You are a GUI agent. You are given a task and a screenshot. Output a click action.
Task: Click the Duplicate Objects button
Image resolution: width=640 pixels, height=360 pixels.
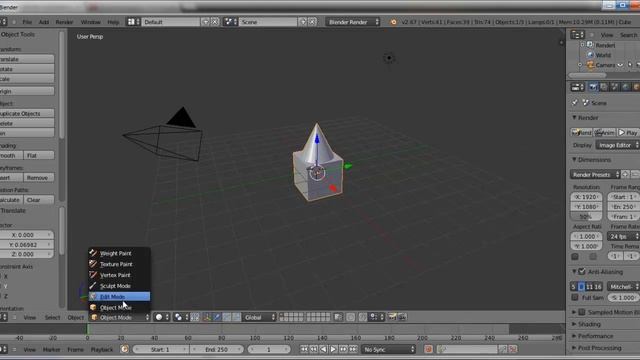point(27,113)
